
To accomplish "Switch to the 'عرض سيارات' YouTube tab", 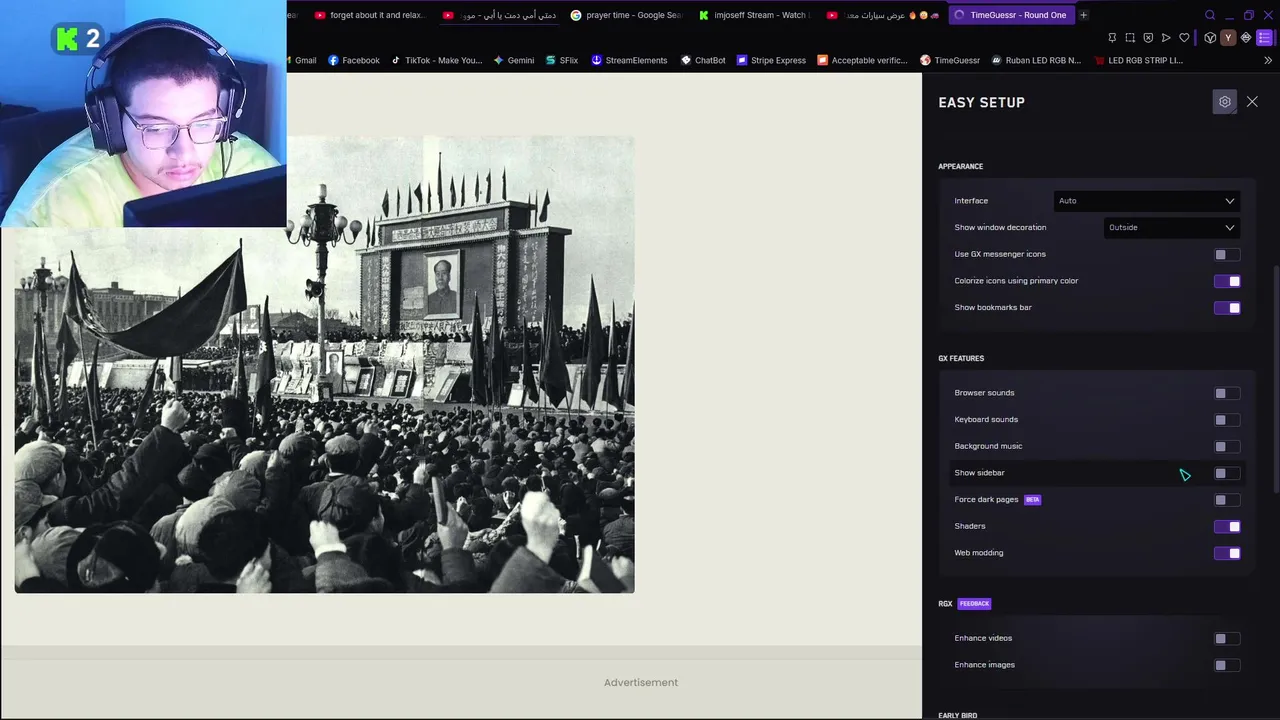I will pos(883,15).
